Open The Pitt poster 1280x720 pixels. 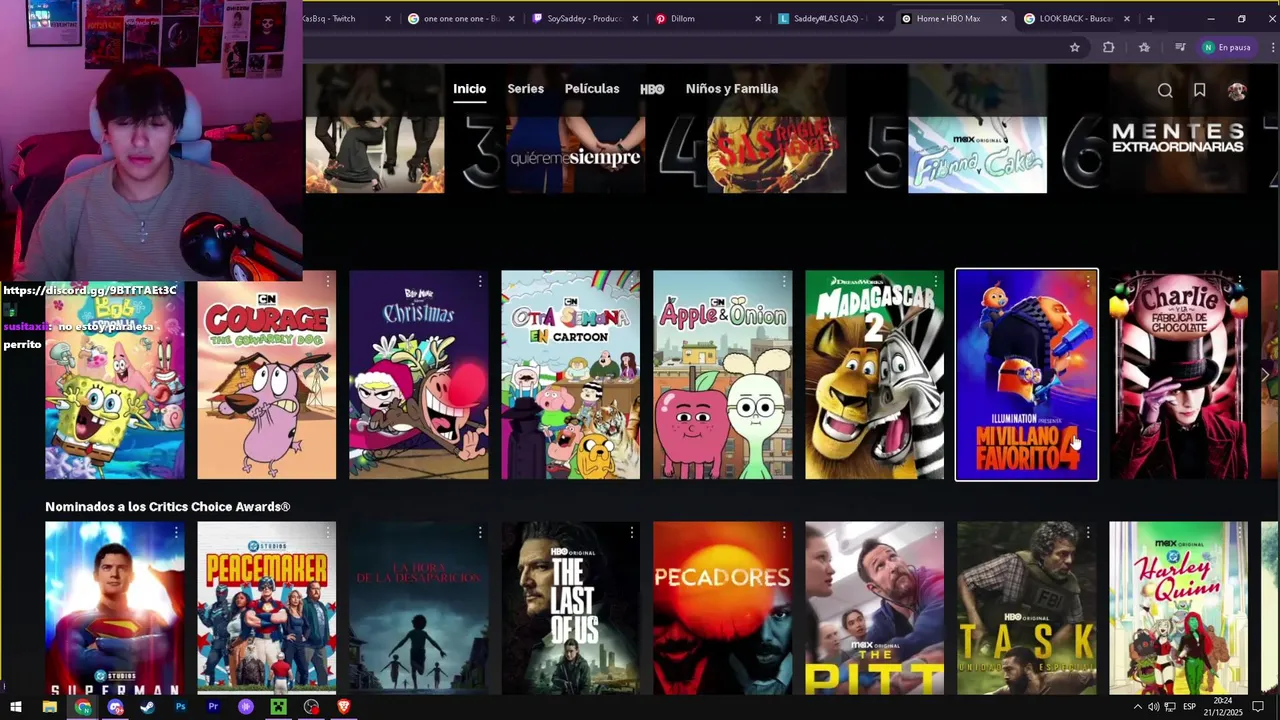875,608
